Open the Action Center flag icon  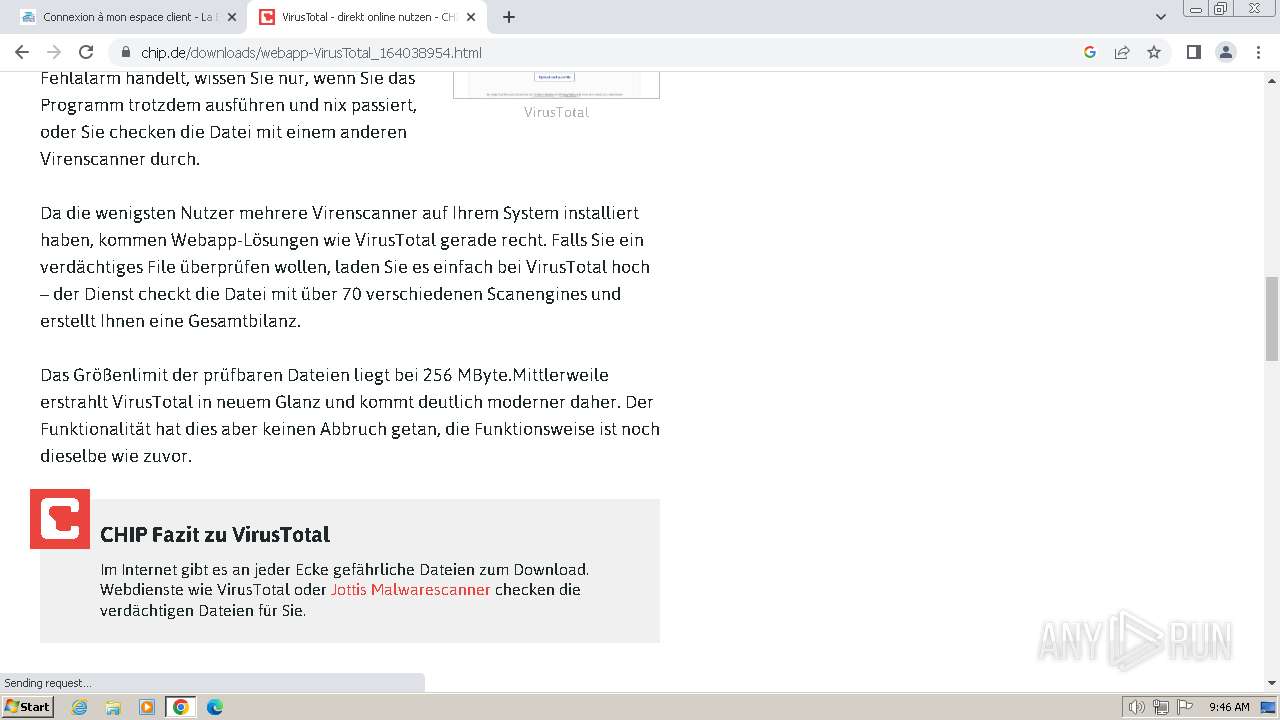[x=1185, y=707]
